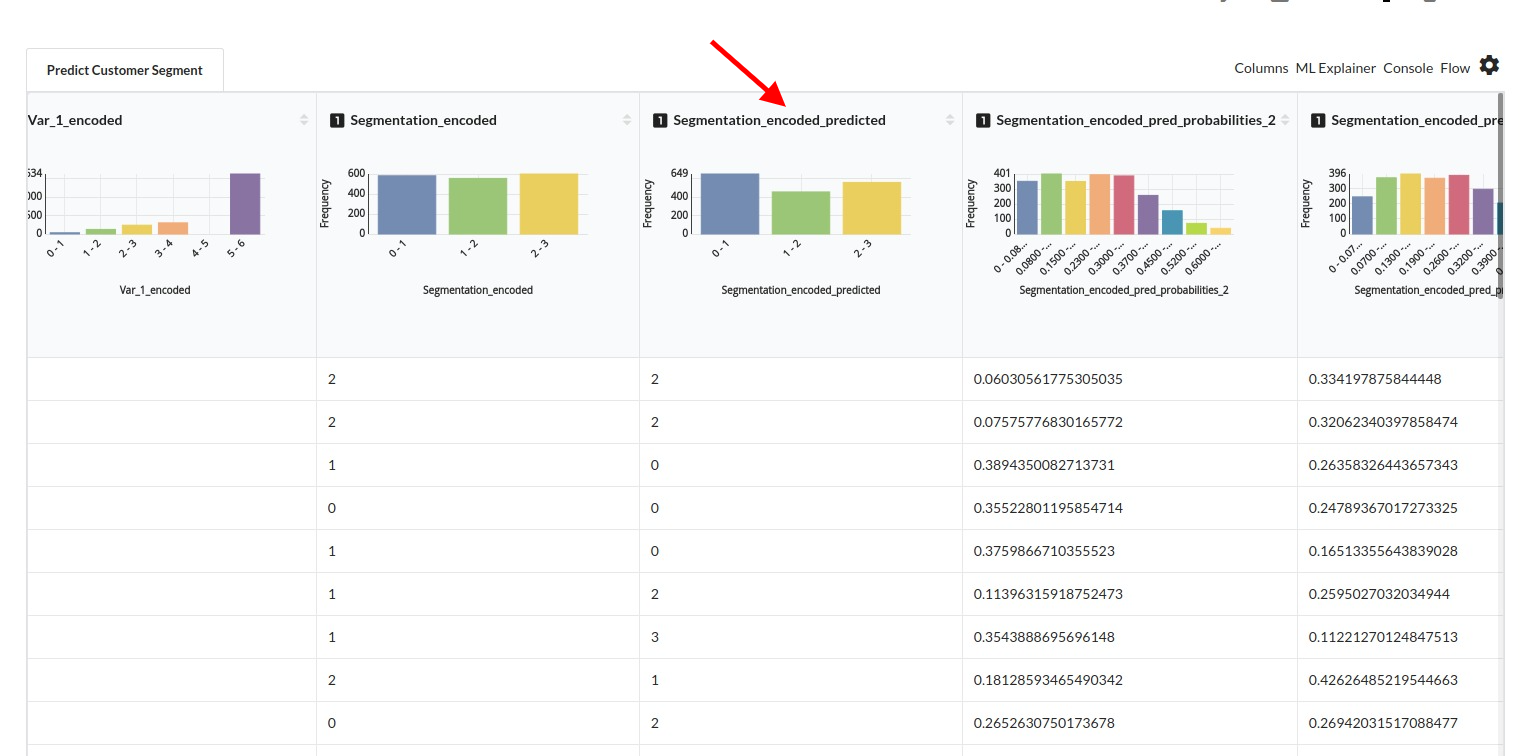Sort the Segmentation_encoded_predicted column
1529x756 pixels.
point(950,120)
